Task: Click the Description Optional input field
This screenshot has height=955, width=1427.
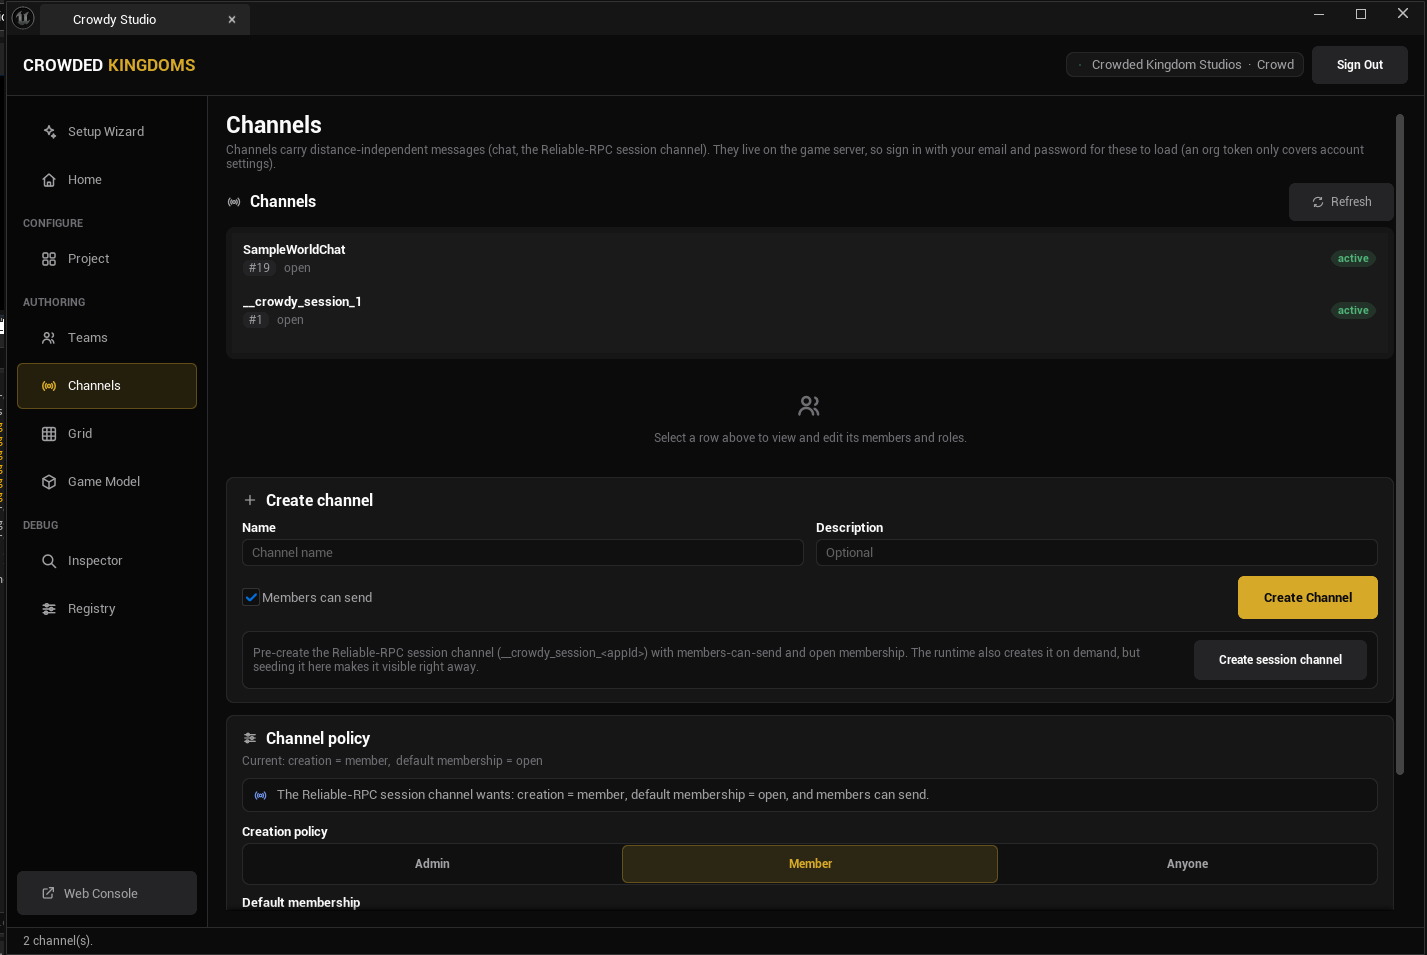Action: pos(1097,553)
